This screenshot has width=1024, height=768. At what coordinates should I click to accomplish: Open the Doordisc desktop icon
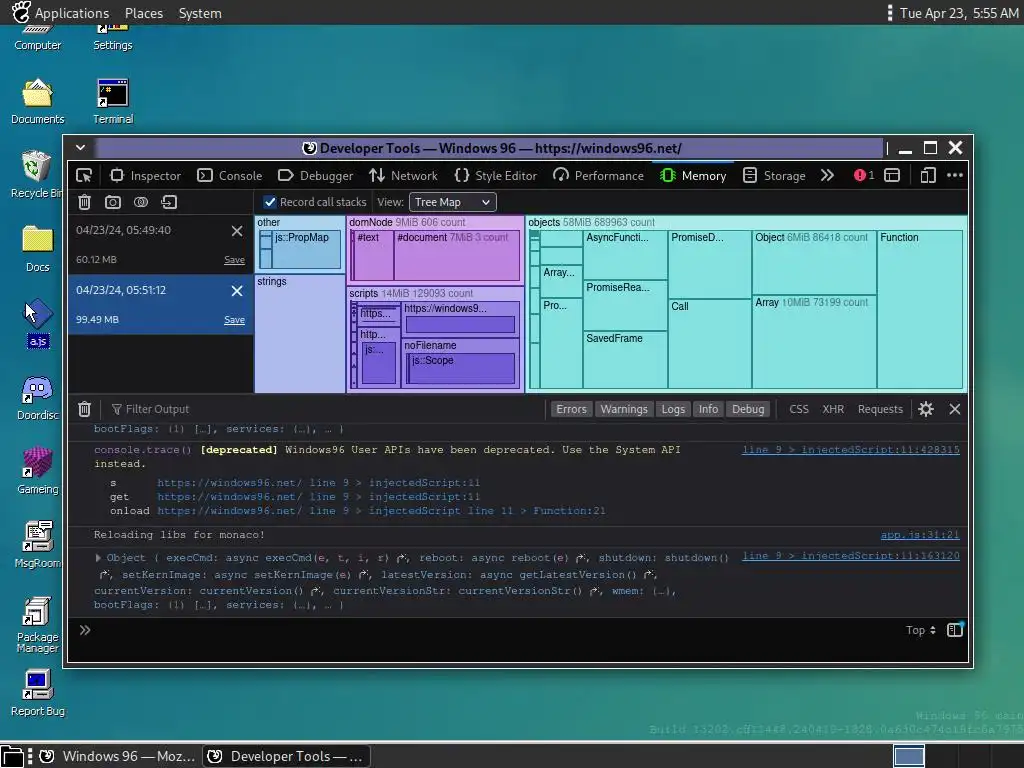(37, 398)
